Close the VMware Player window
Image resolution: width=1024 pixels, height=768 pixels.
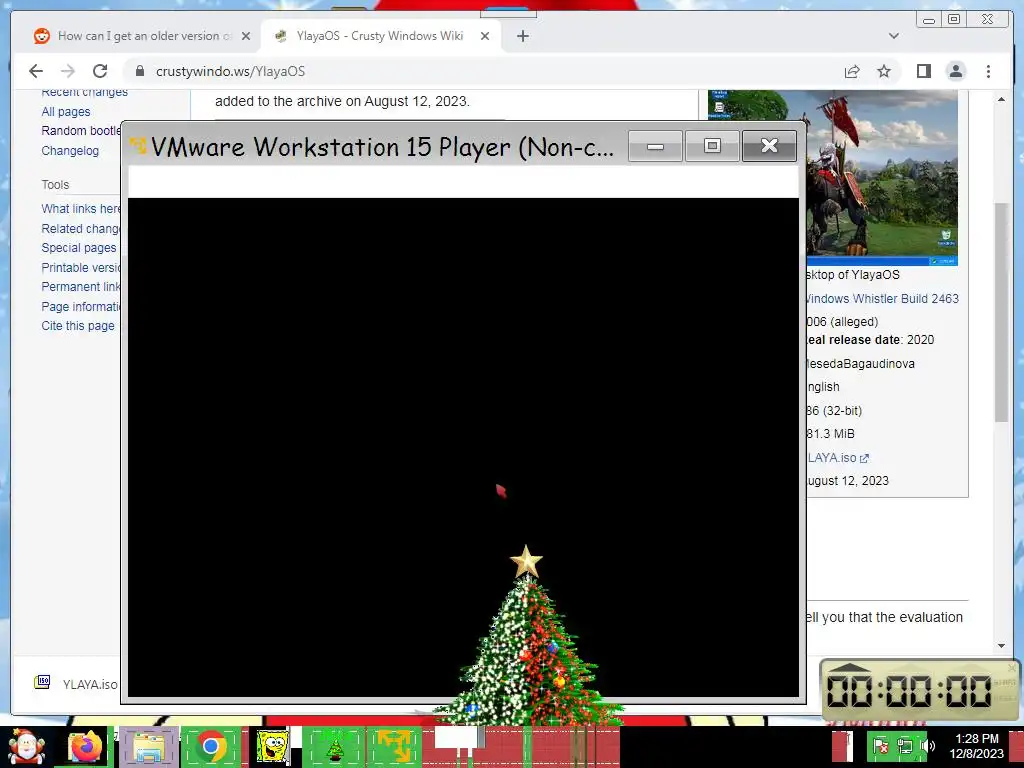point(769,146)
